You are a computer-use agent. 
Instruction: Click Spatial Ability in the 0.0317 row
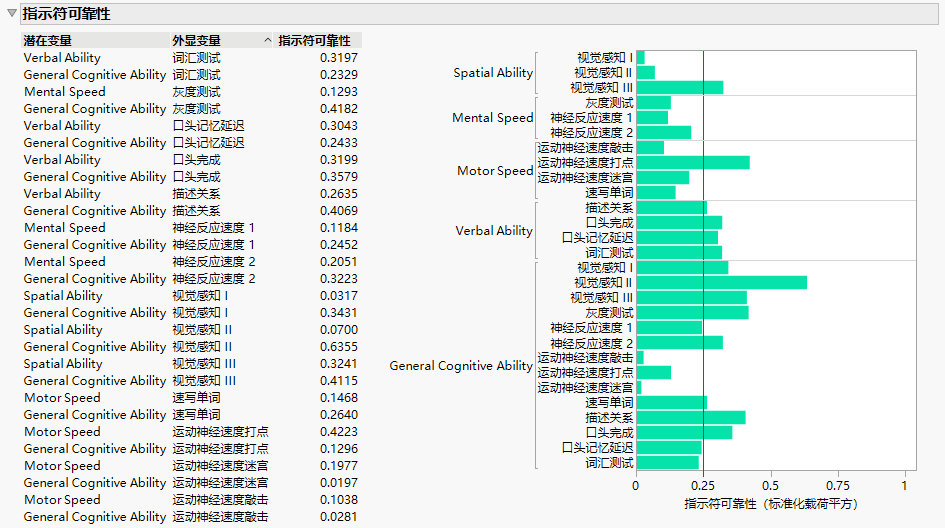click(63, 296)
